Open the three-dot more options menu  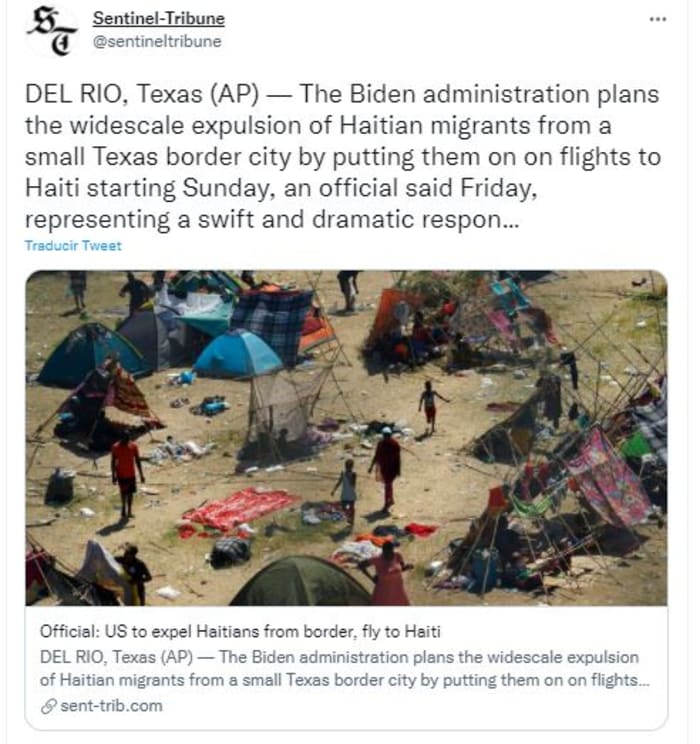(657, 19)
